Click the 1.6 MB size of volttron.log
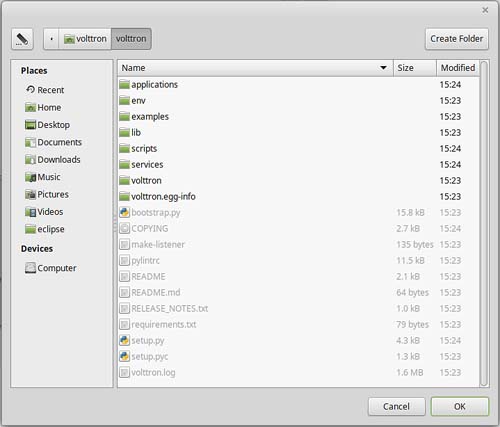 tap(410, 372)
